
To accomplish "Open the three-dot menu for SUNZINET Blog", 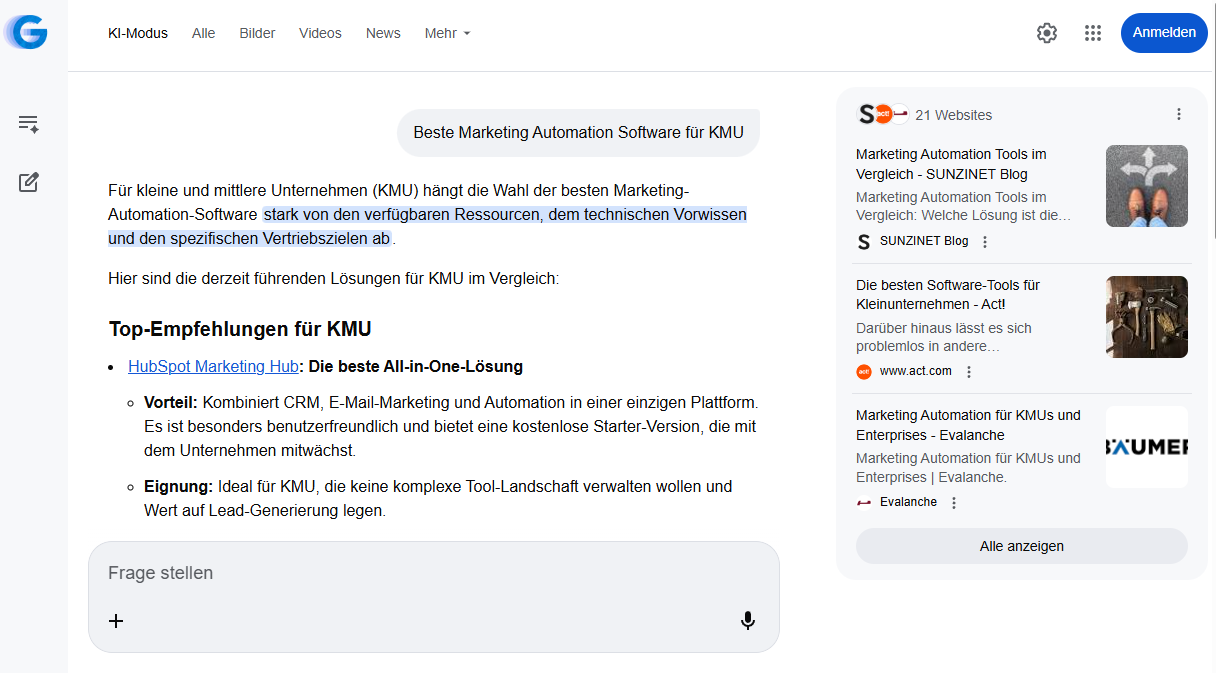I will point(985,241).
